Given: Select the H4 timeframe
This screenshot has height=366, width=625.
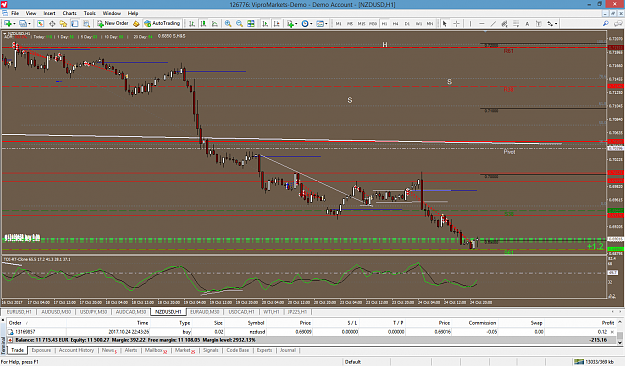Looking at the screenshot, I should click(395, 24).
